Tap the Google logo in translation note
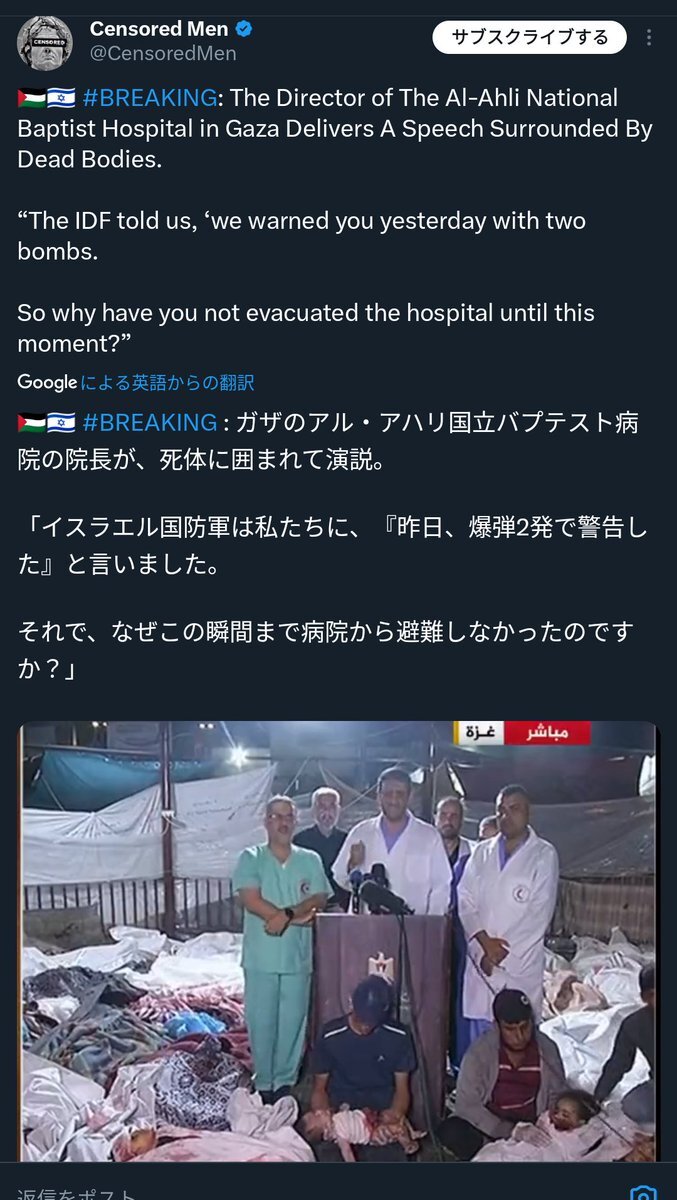 [x=46, y=382]
